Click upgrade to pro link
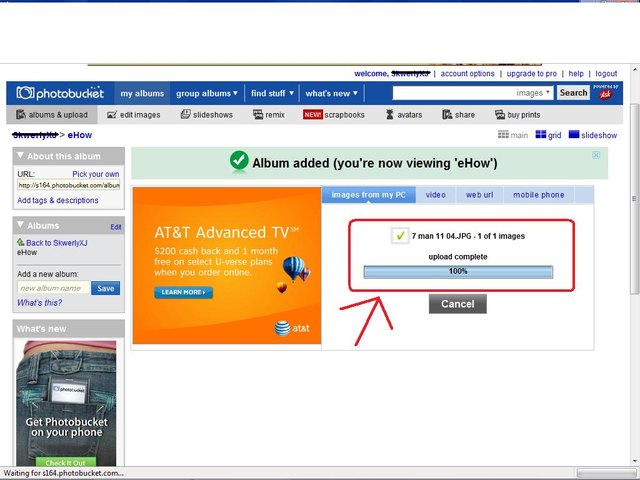The width and height of the screenshot is (640, 480). pos(531,73)
